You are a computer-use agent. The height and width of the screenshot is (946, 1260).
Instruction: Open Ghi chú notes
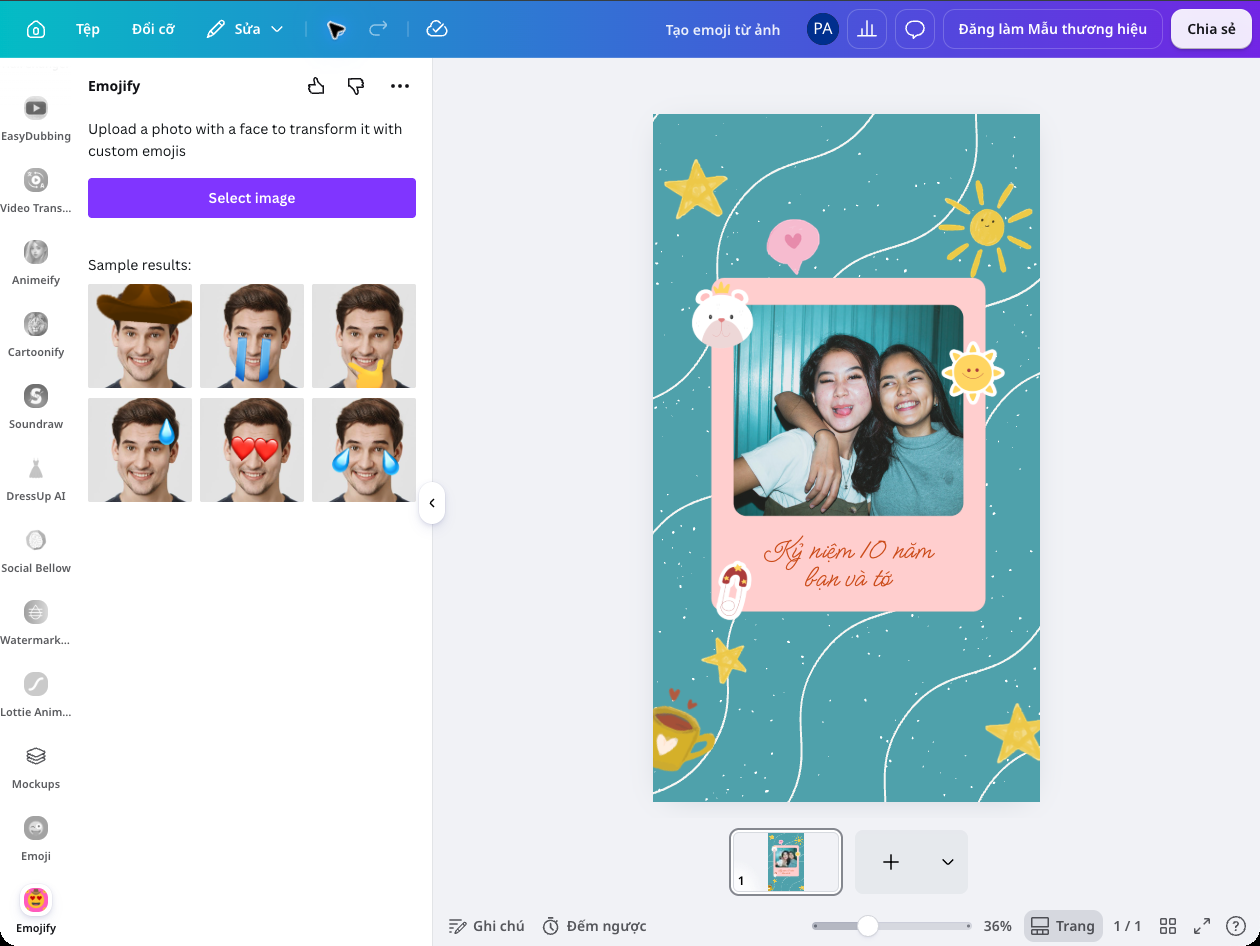pyautogui.click(x=486, y=926)
